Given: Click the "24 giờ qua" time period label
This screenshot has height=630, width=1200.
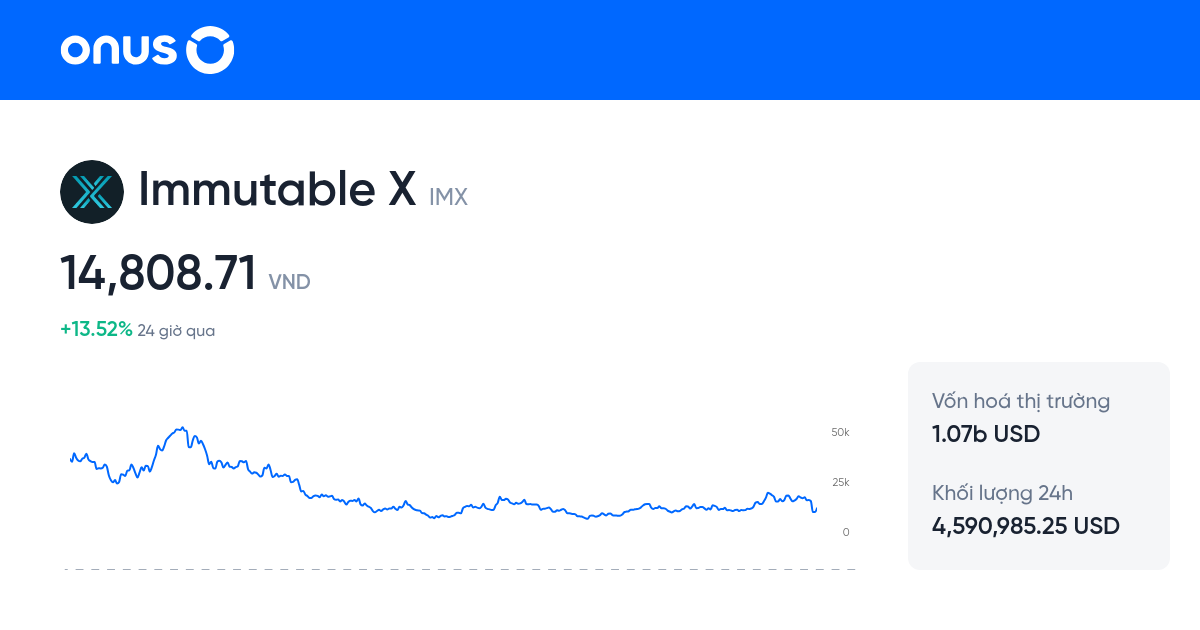Looking at the screenshot, I should pyautogui.click(x=176, y=331).
